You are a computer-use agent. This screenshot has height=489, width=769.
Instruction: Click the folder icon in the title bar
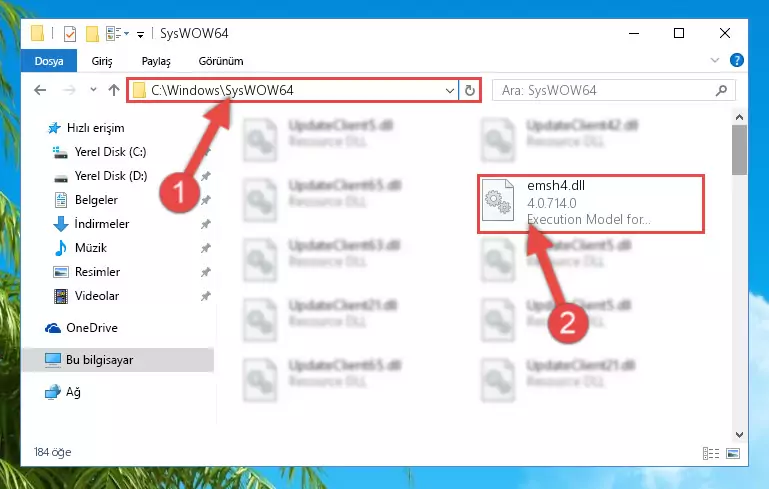pyautogui.click(x=37, y=33)
